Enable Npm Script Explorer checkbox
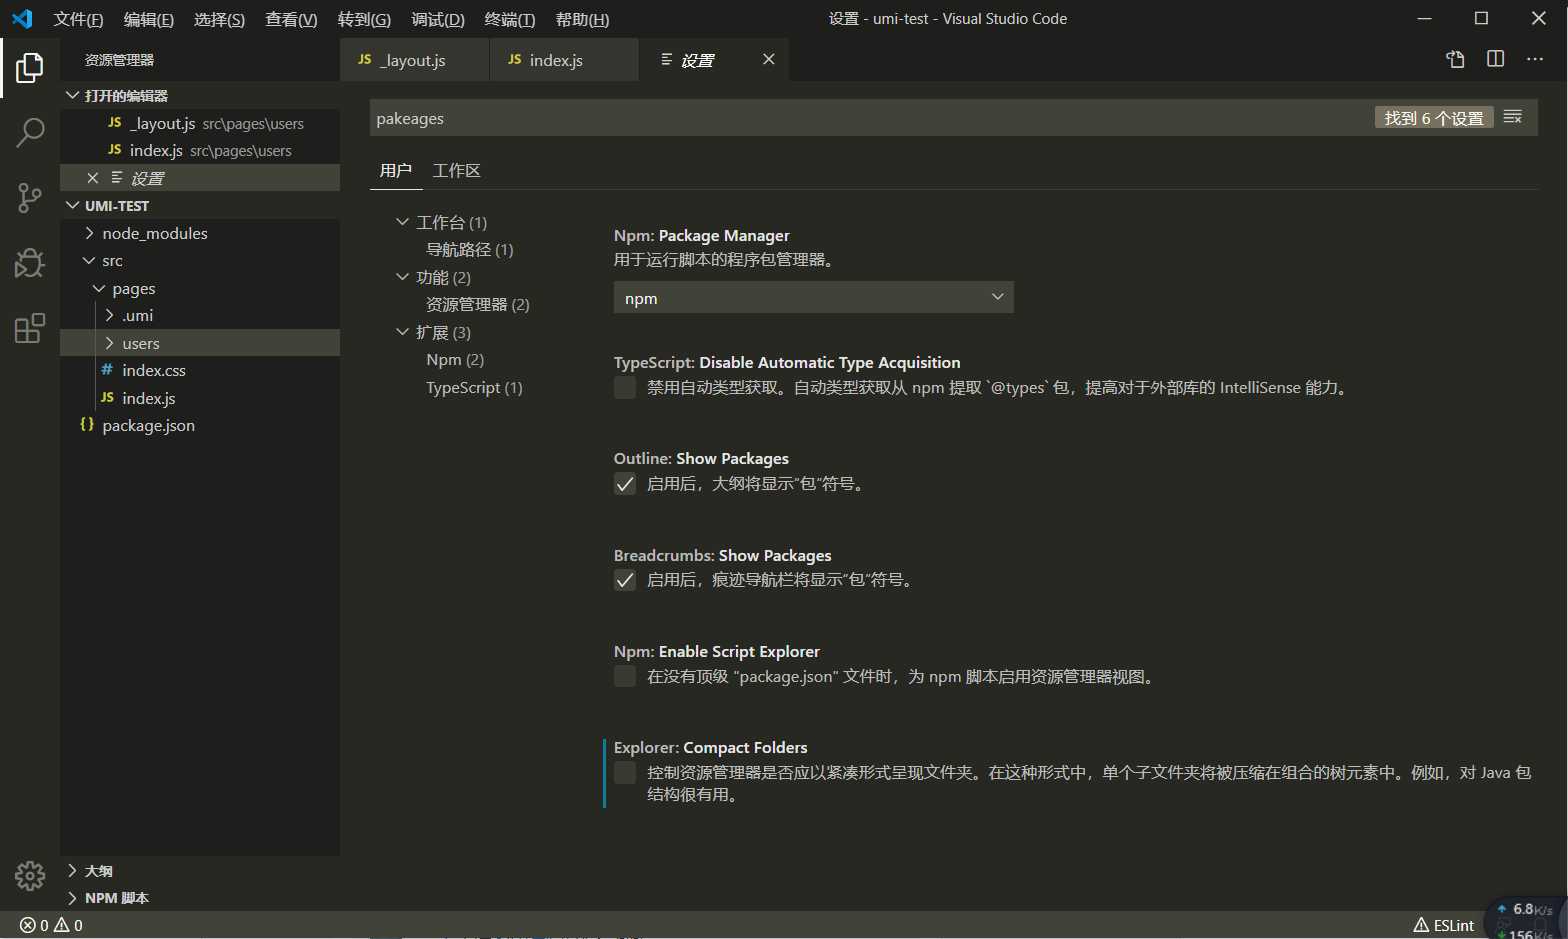 [x=625, y=677]
